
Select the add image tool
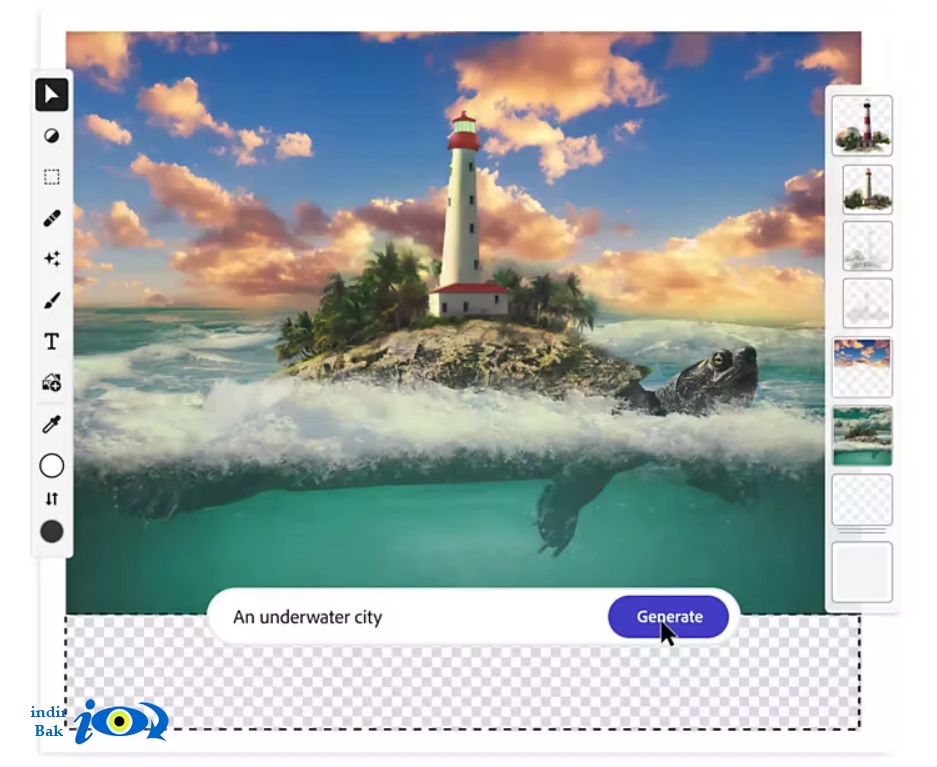click(x=51, y=382)
